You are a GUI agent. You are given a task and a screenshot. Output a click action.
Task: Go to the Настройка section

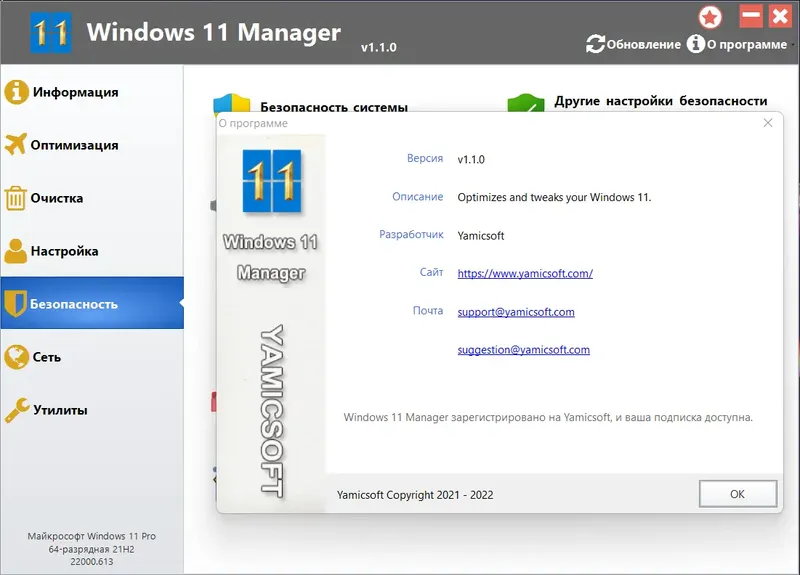click(92, 251)
